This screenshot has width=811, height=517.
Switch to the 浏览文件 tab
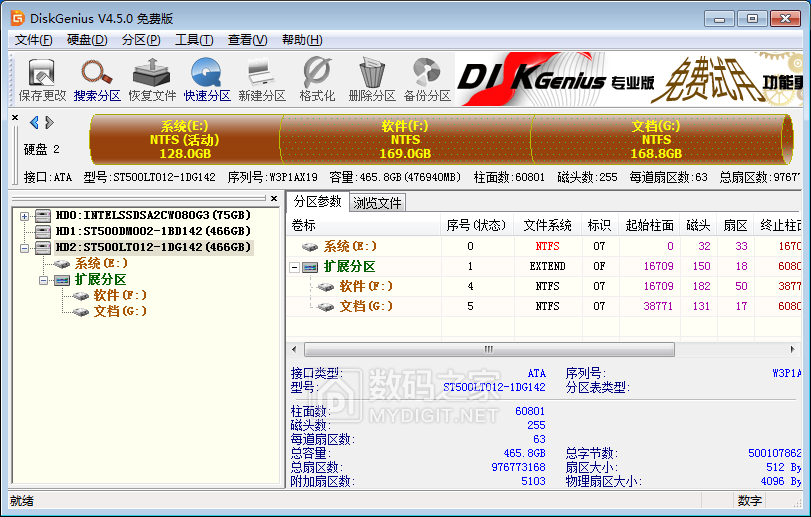coord(378,203)
